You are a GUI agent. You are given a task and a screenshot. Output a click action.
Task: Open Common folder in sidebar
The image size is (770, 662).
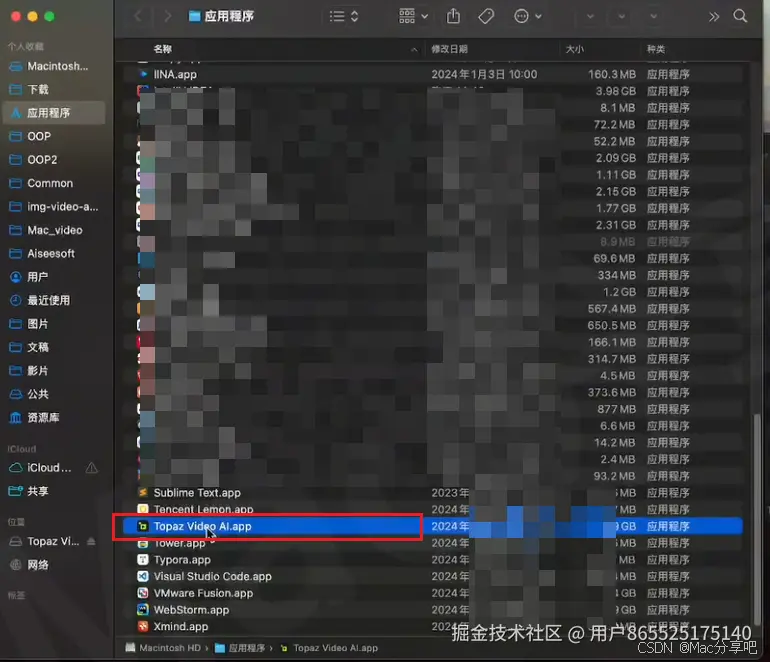click(x=54, y=183)
